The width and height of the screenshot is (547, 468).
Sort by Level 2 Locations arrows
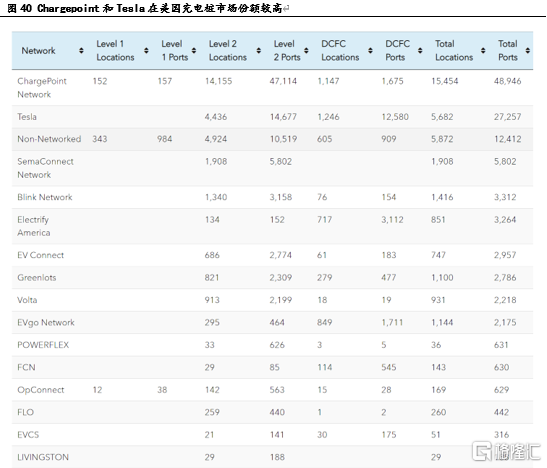258,51
